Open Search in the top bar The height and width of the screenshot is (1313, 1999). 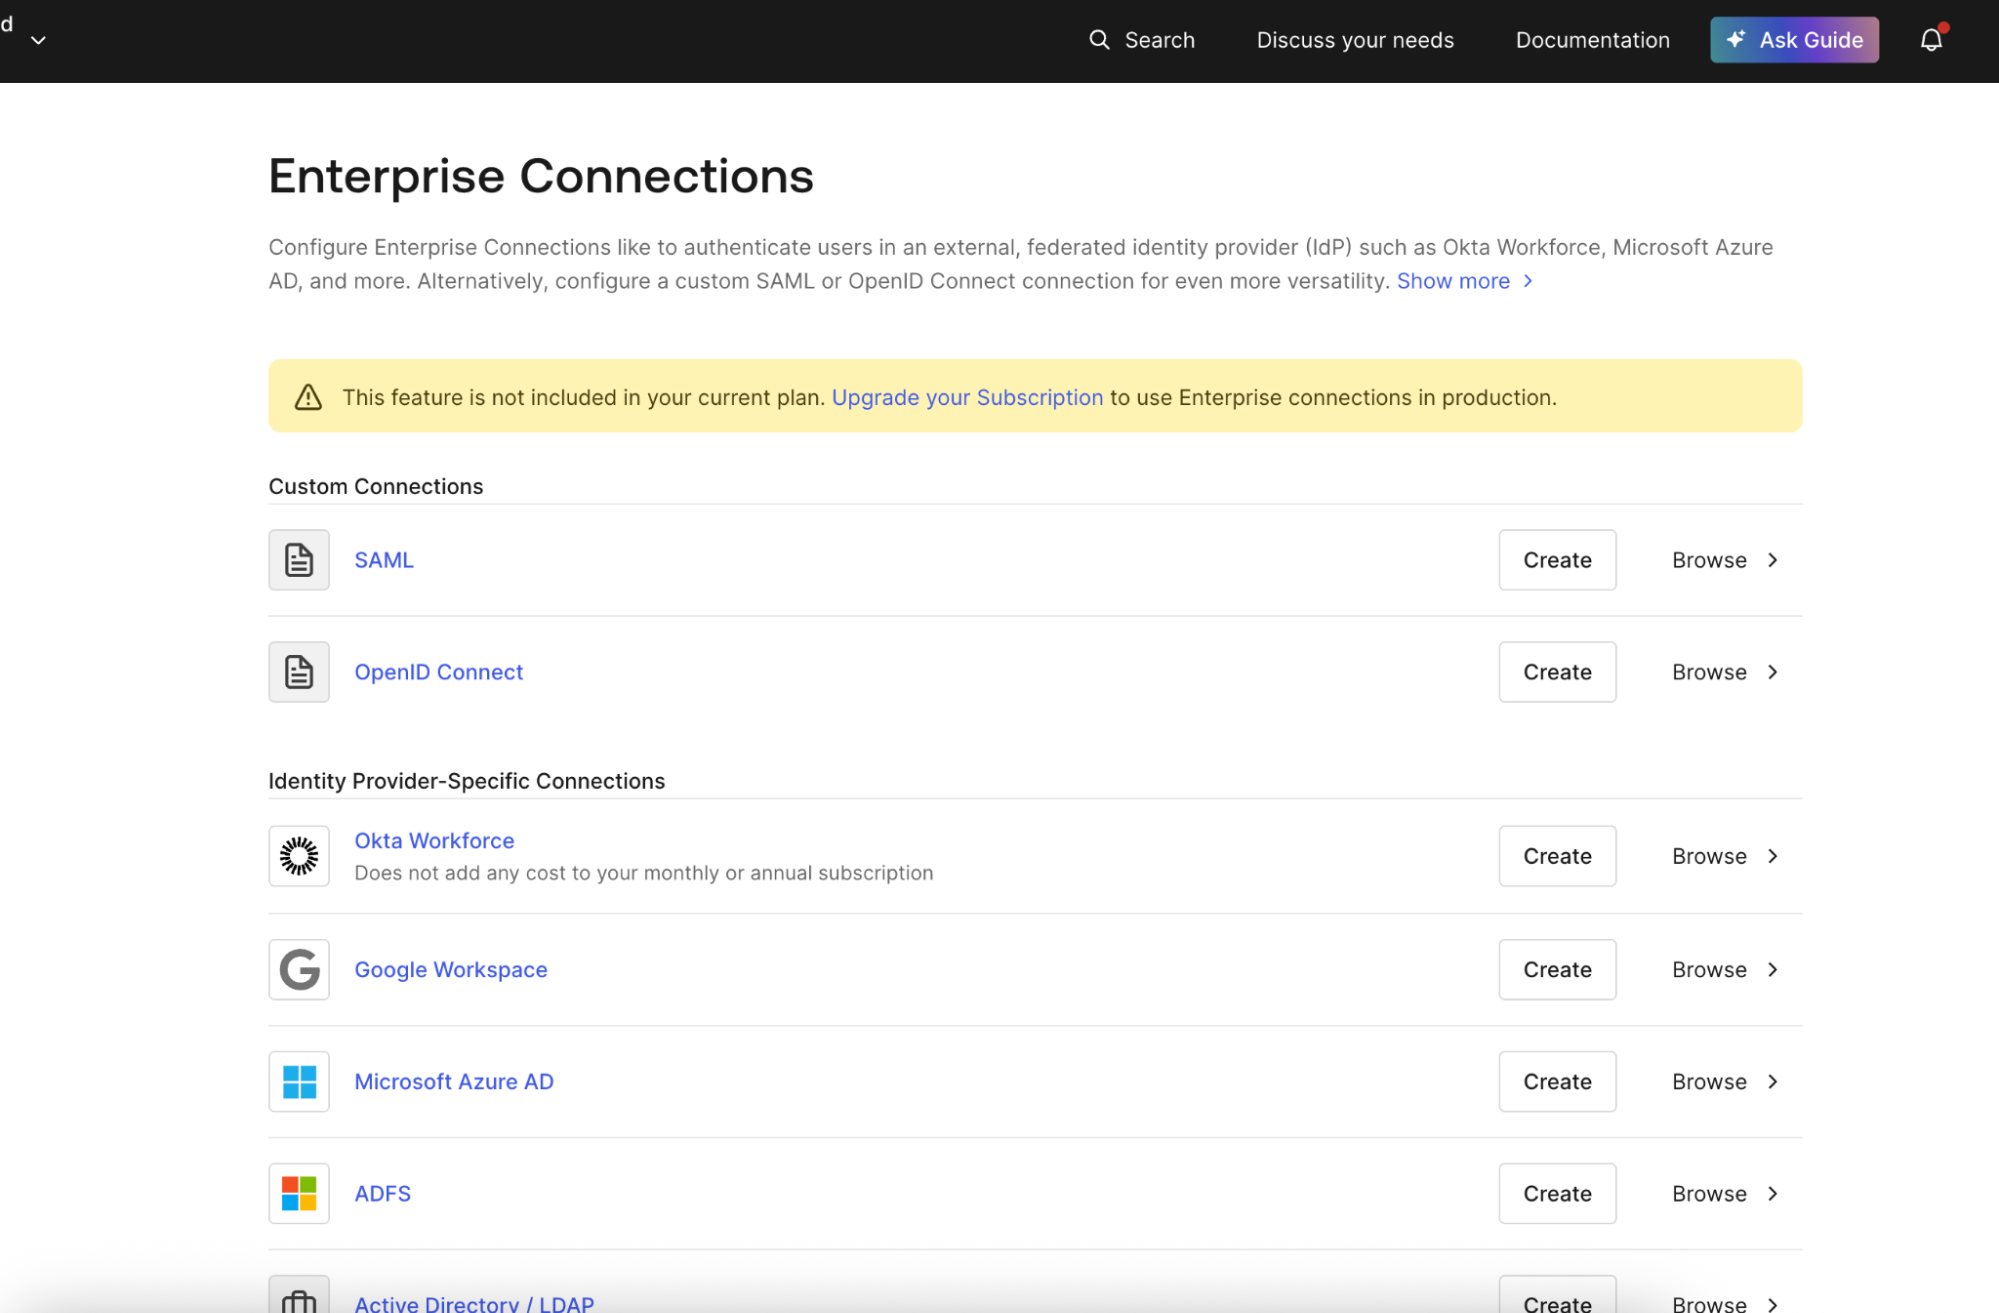[x=1141, y=40]
